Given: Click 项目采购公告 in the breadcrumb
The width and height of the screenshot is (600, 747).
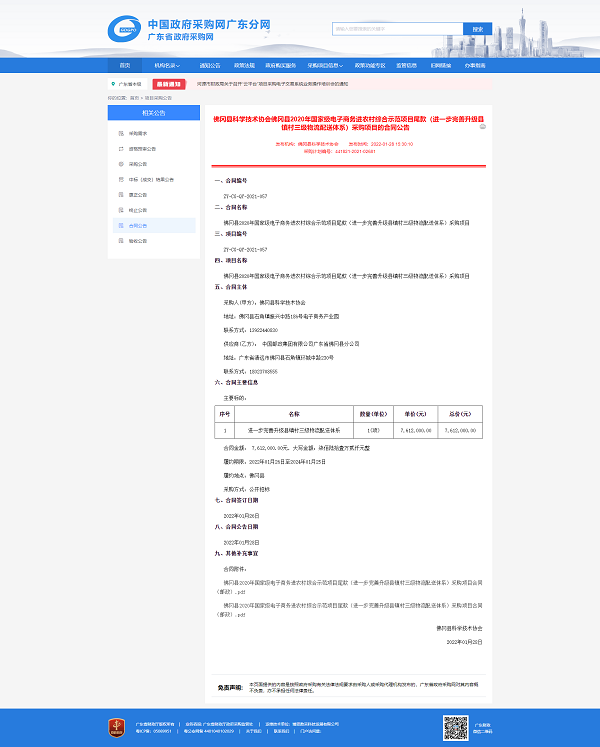Looking at the screenshot, I should 158,98.
